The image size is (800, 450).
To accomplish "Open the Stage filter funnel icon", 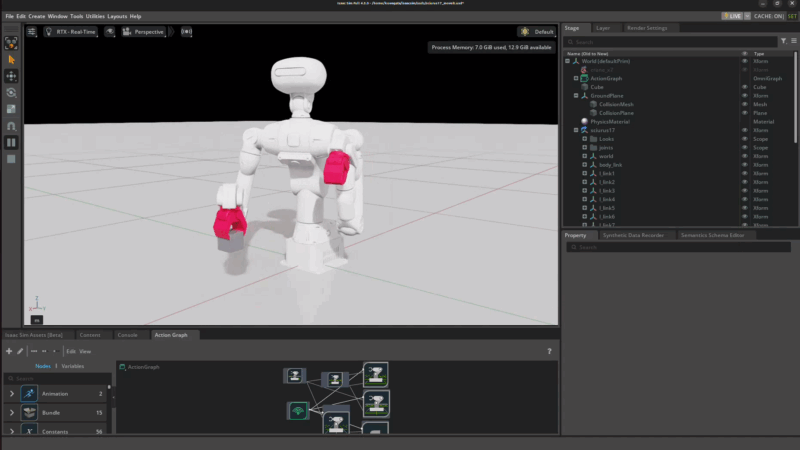I will click(782, 42).
